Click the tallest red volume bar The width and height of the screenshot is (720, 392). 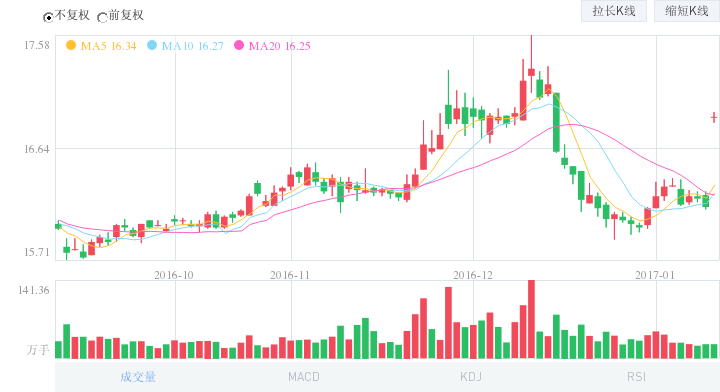tap(531, 319)
